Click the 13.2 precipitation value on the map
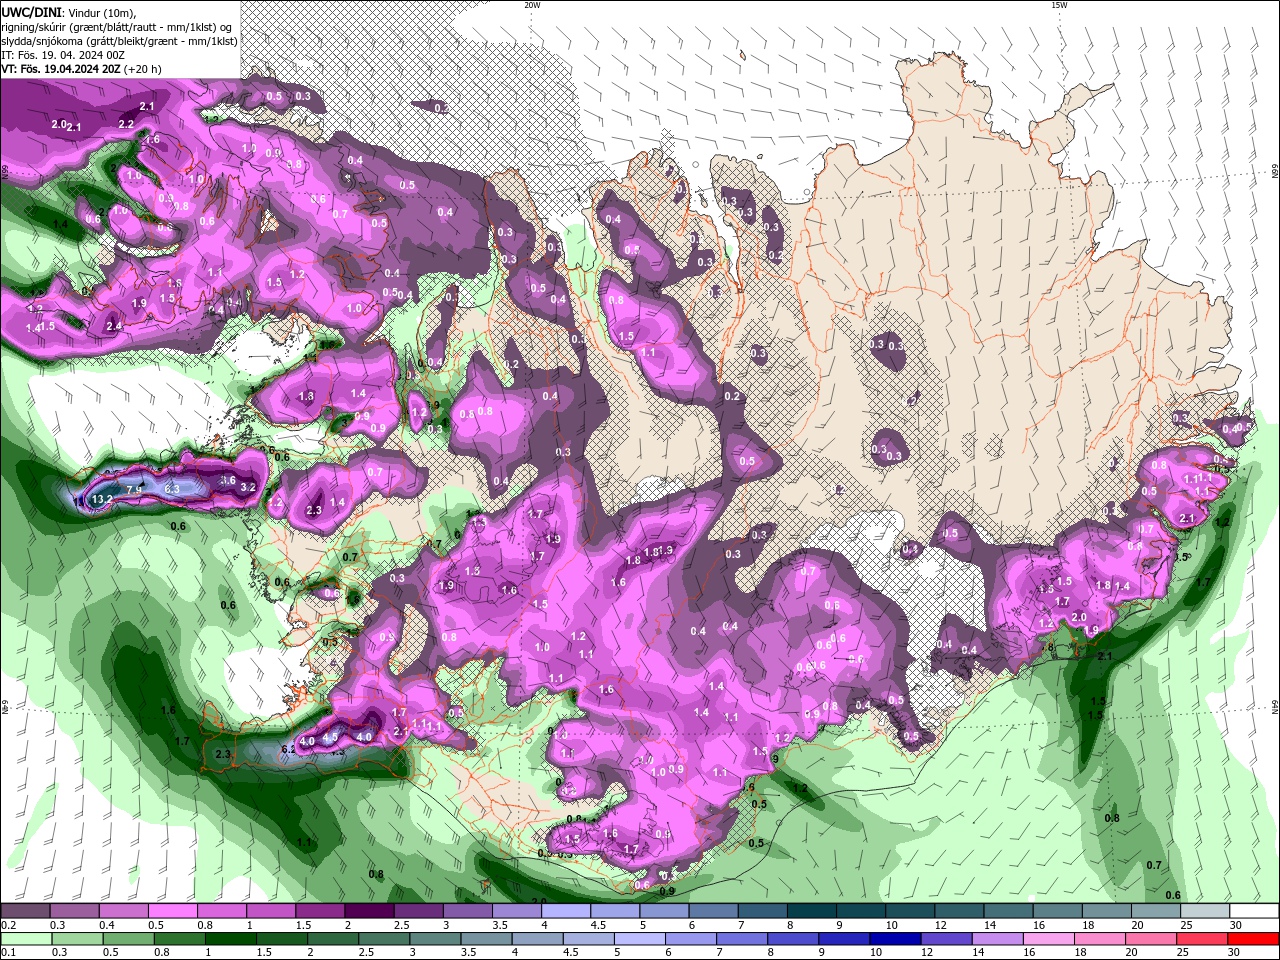The width and height of the screenshot is (1280, 960). 101,498
